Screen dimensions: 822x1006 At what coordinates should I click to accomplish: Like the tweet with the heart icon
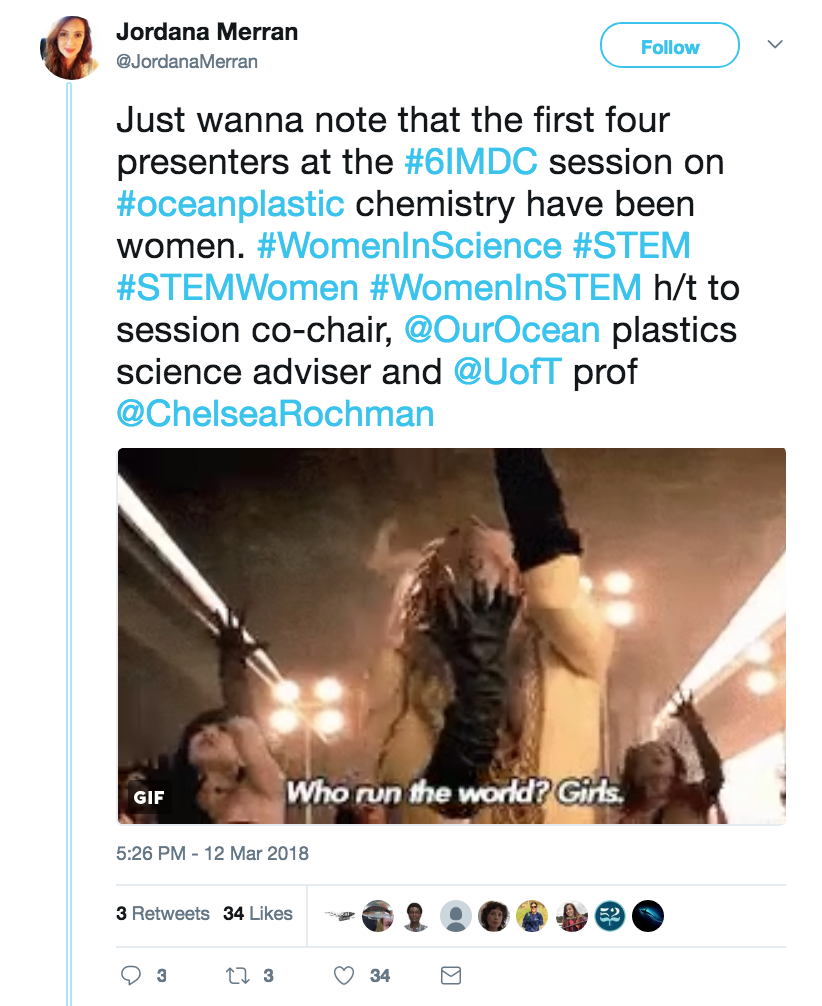(x=345, y=975)
